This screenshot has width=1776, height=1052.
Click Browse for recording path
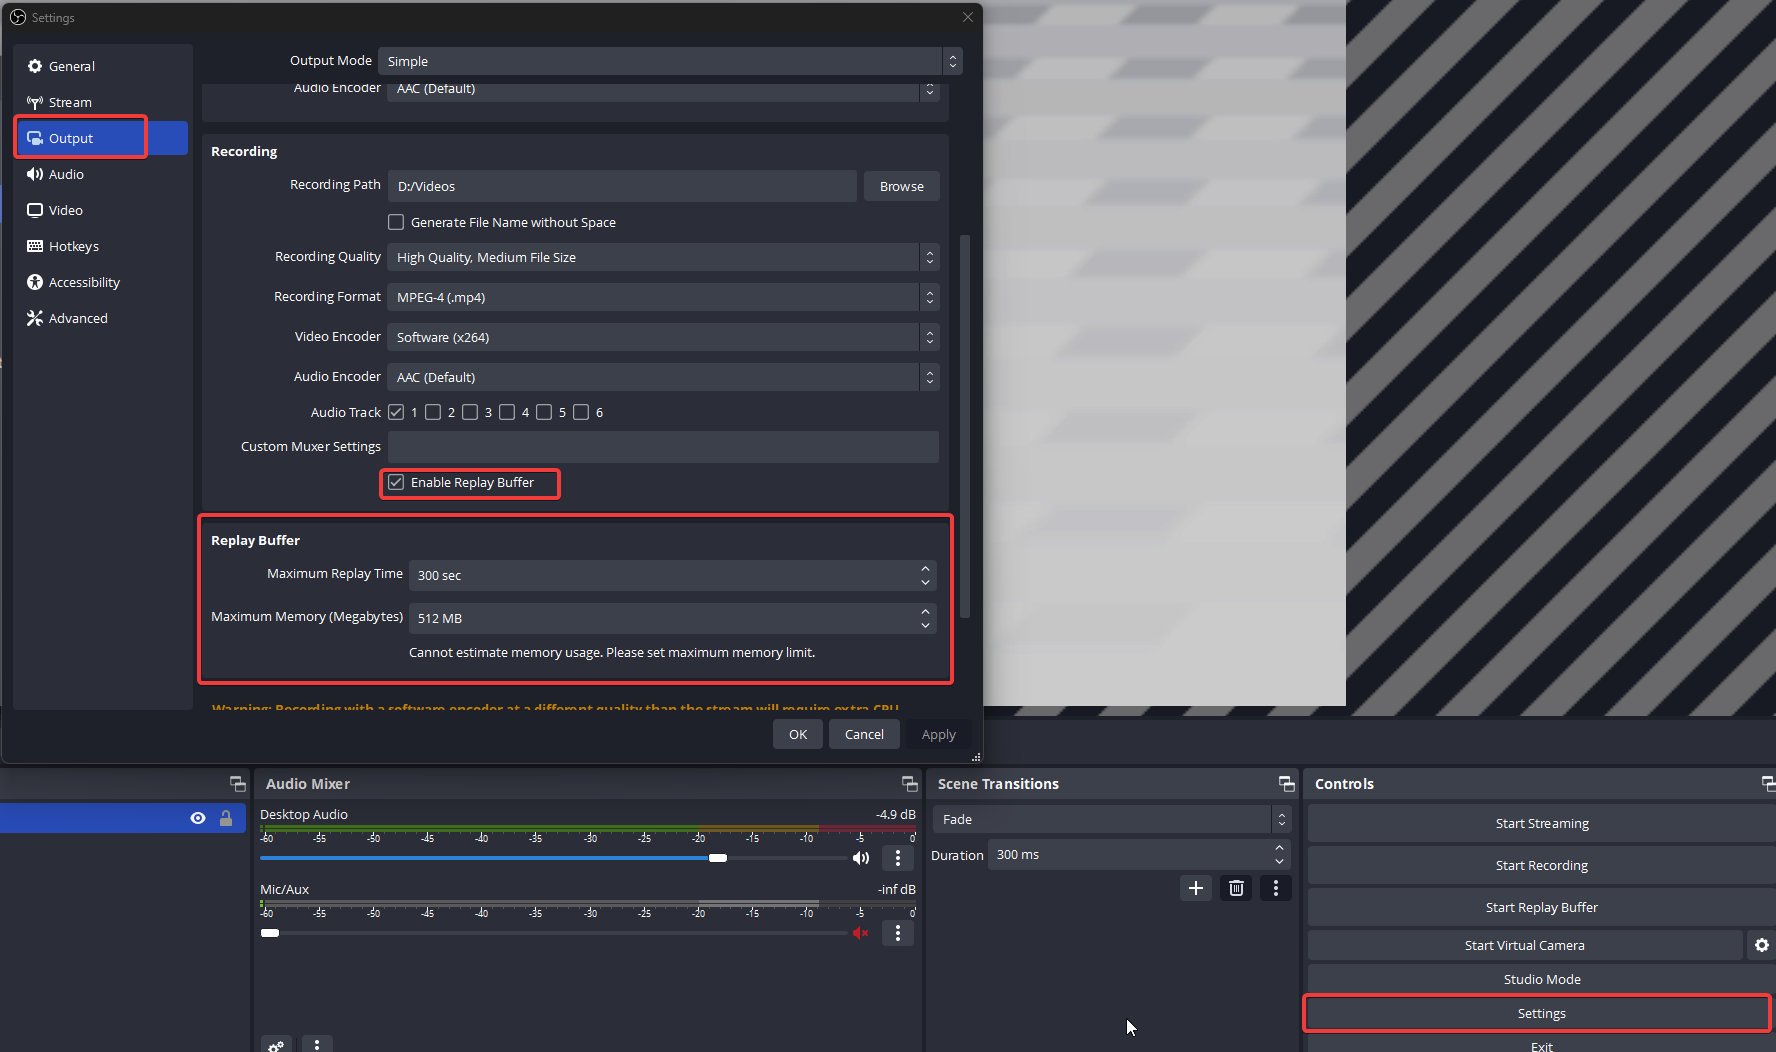[901, 186]
